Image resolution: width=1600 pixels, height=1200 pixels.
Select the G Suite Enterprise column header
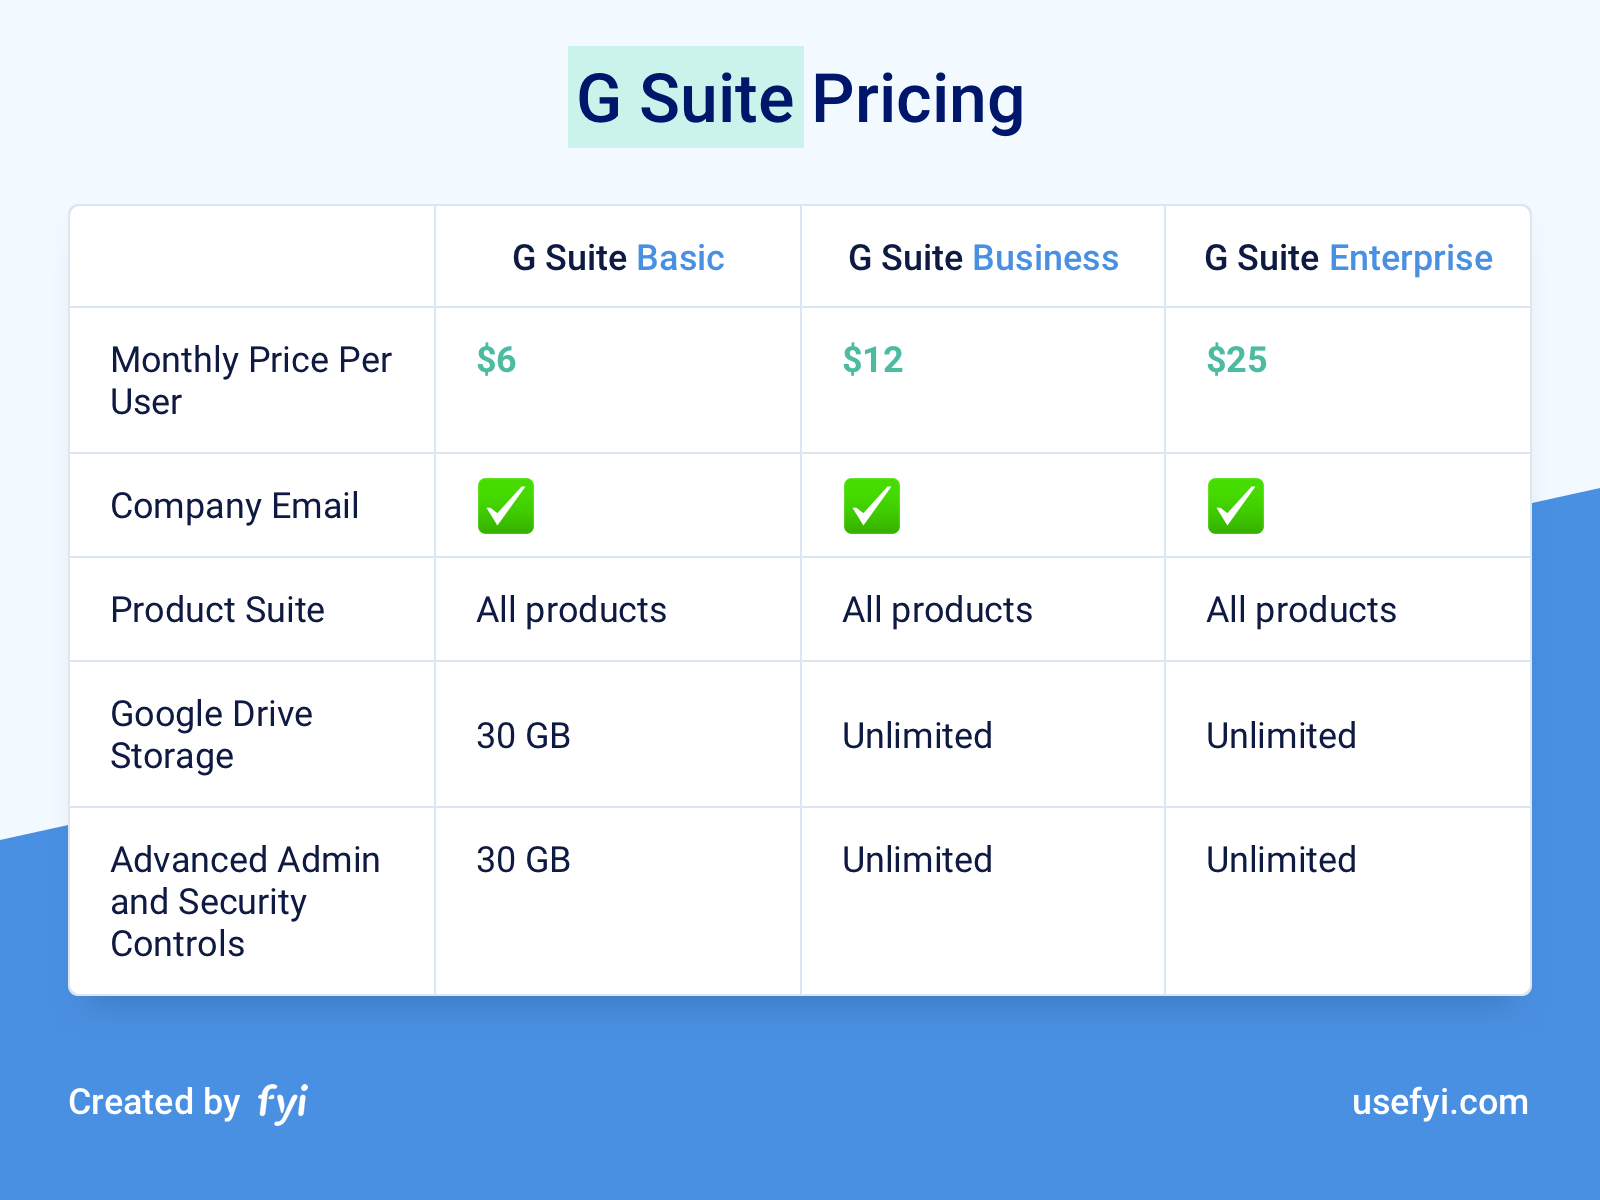tap(1348, 258)
